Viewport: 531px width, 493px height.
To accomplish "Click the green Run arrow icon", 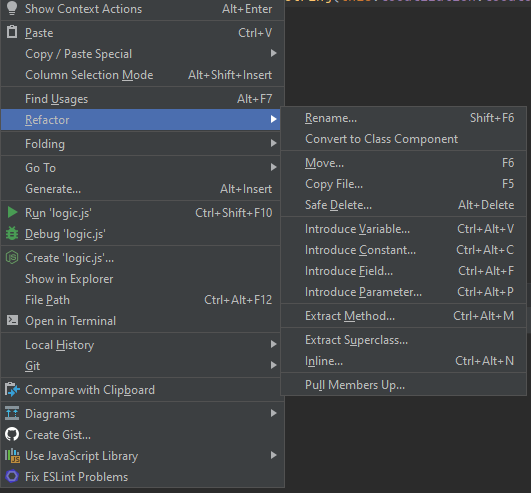I will coord(13,212).
